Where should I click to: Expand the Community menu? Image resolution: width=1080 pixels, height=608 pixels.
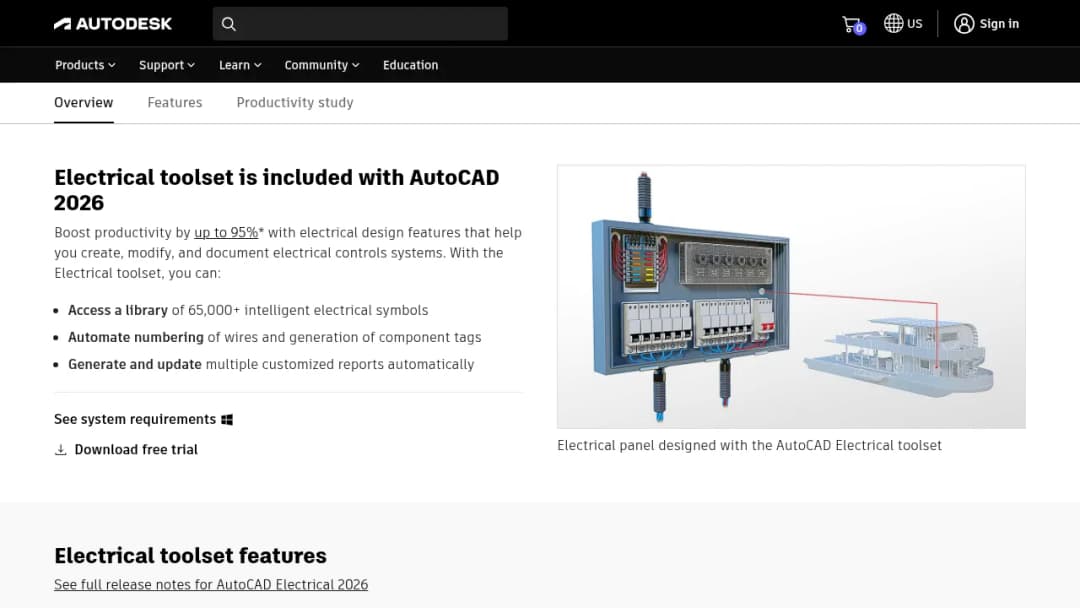tap(322, 65)
